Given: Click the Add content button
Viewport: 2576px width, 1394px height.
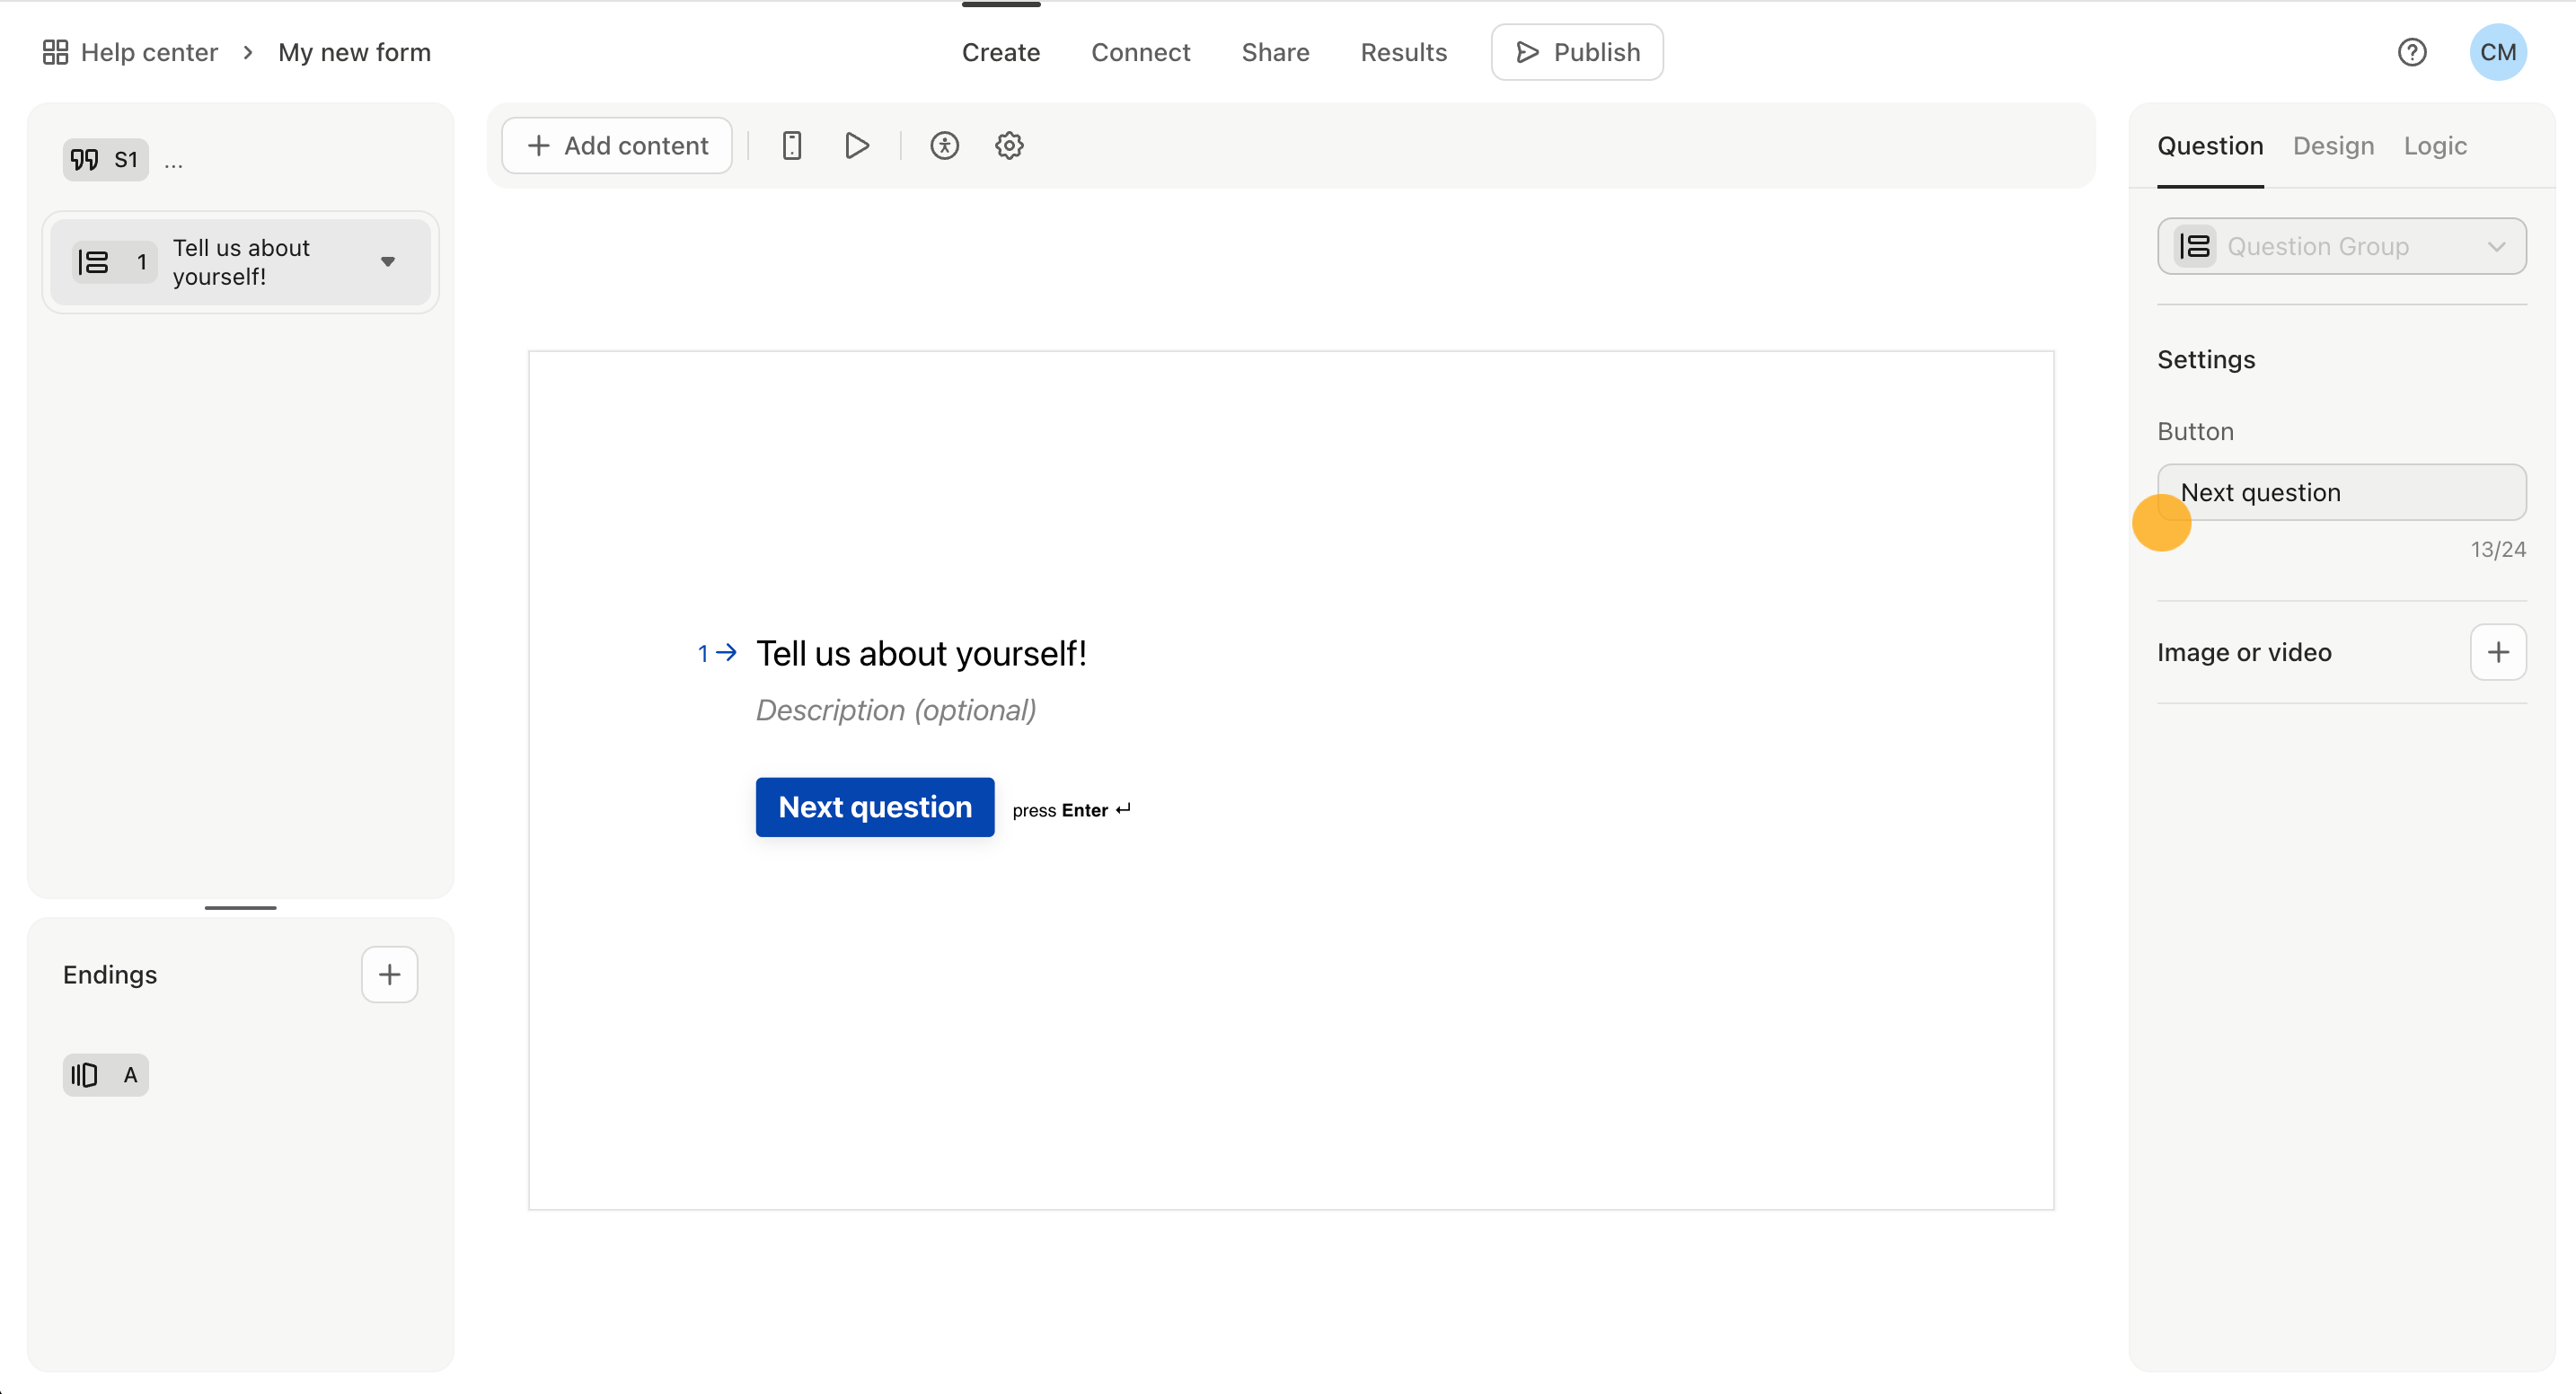Looking at the screenshot, I should pos(616,145).
